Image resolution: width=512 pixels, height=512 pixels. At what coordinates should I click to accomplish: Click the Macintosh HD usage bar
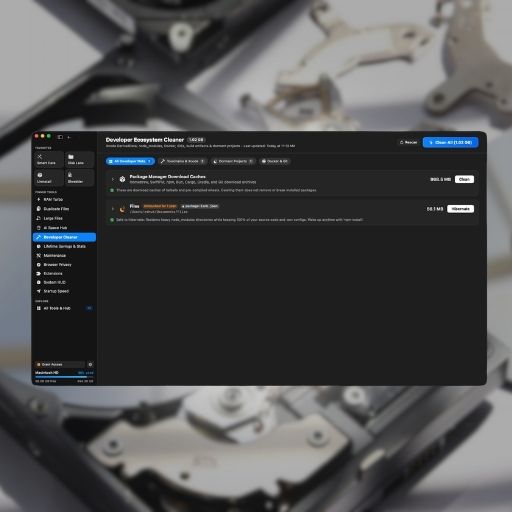(64, 377)
